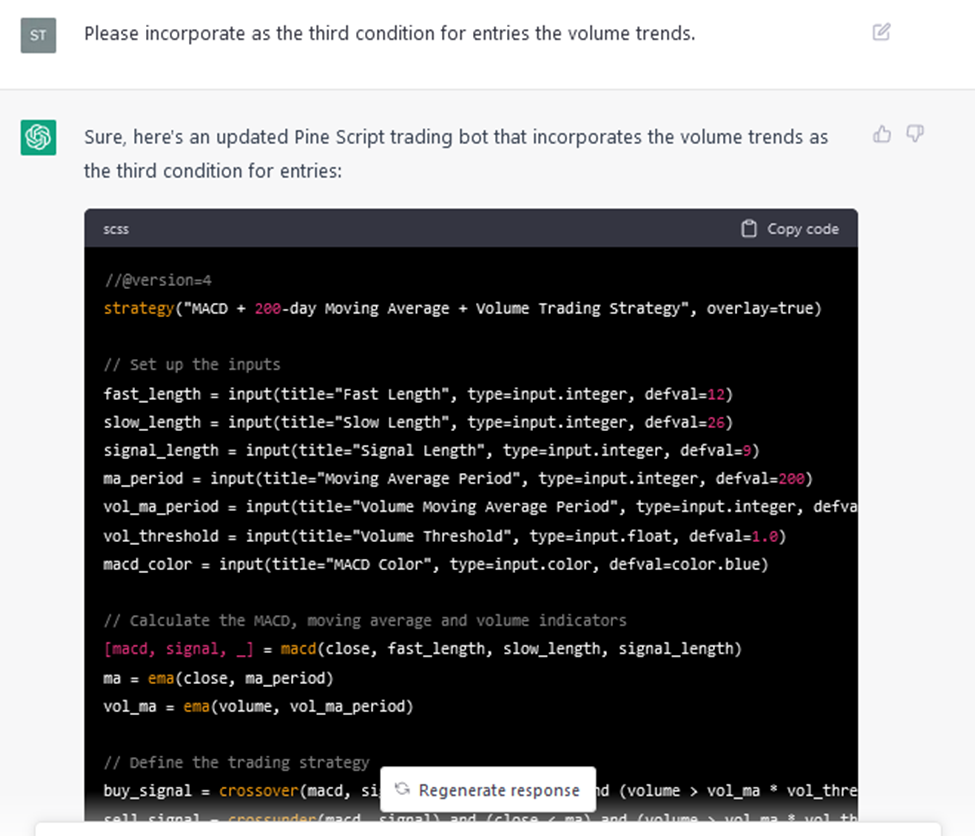Viewport: 975px width, 836px height.
Task: Click the ChatGPT logo avatar
Action: click(39, 137)
